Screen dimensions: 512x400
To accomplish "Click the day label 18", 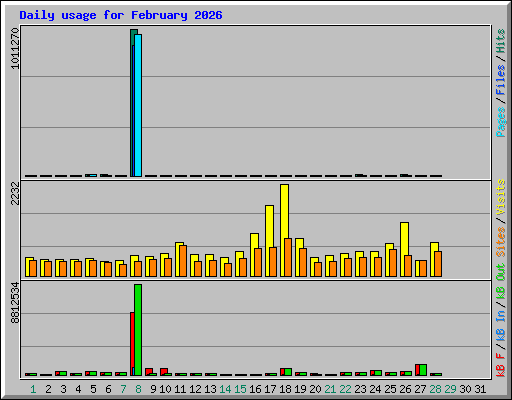I will pos(285,389).
